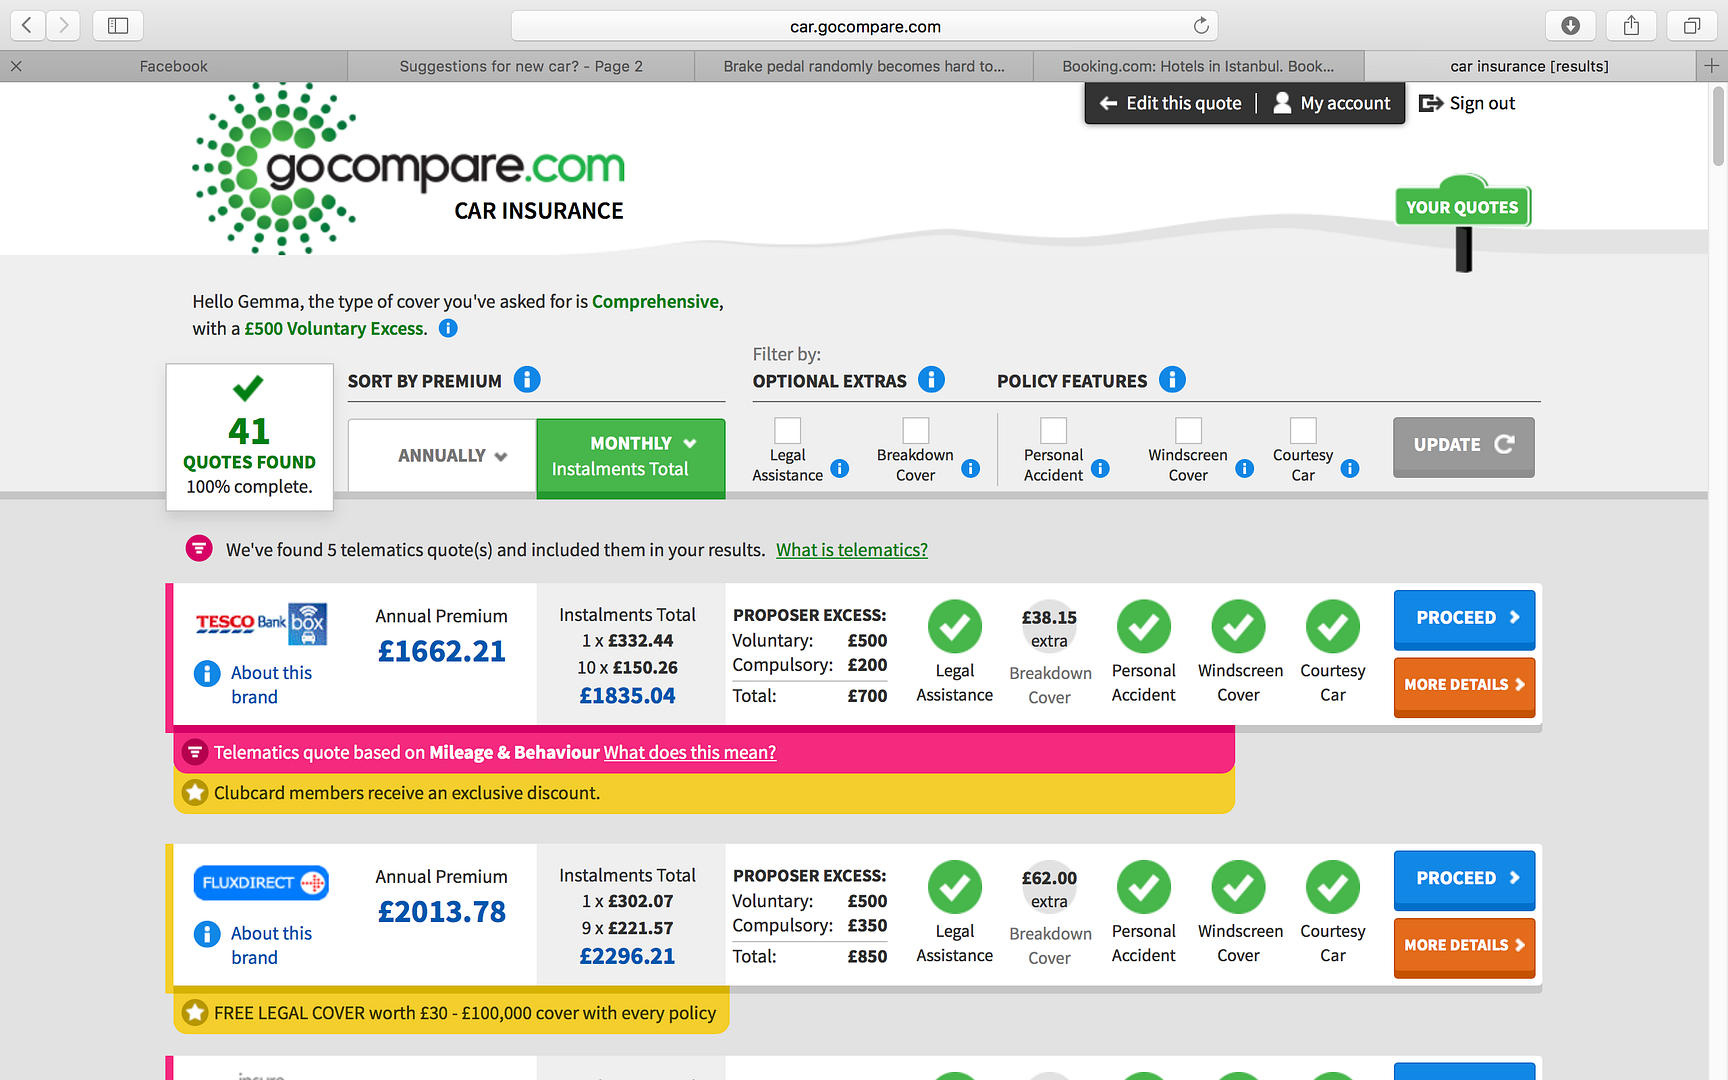Tick the Courtesy Car filter checkbox
This screenshot has width=1728, height=1080.
(1303, 430)
